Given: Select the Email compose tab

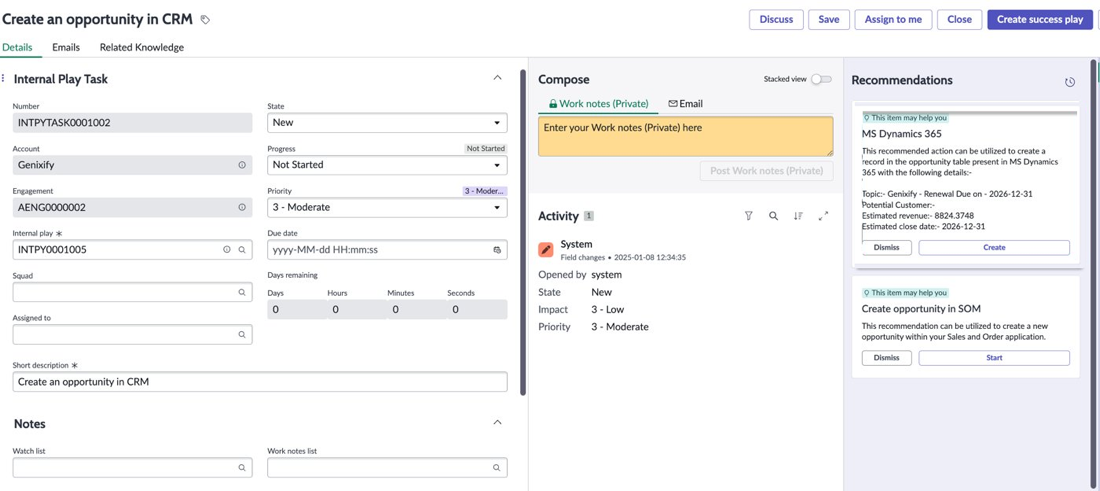Looking at the screenshot, I should point(685,104).
